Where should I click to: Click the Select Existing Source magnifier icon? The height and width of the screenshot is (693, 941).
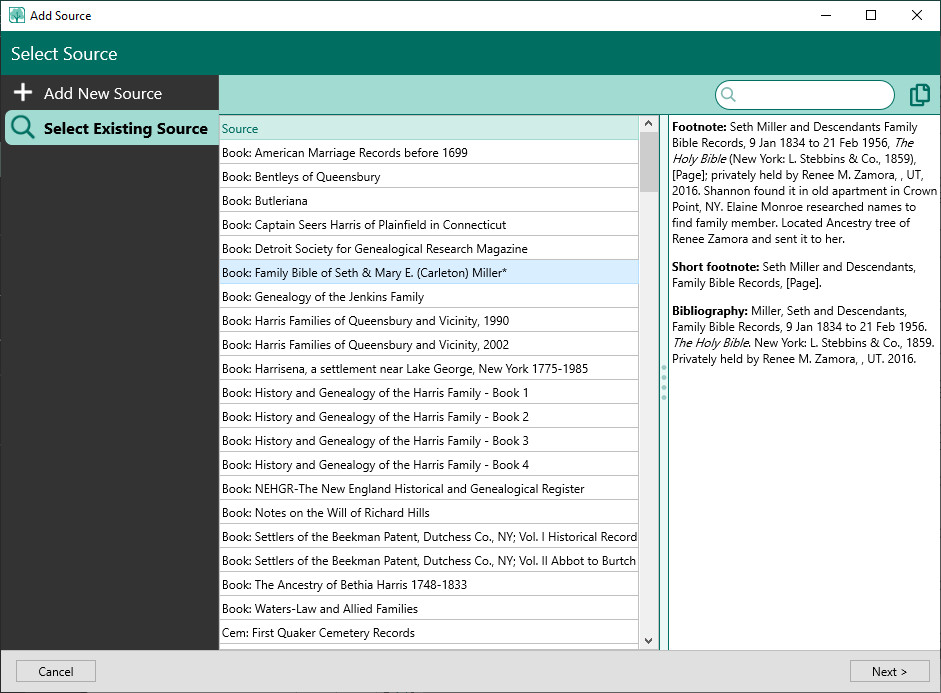[23, 128]
